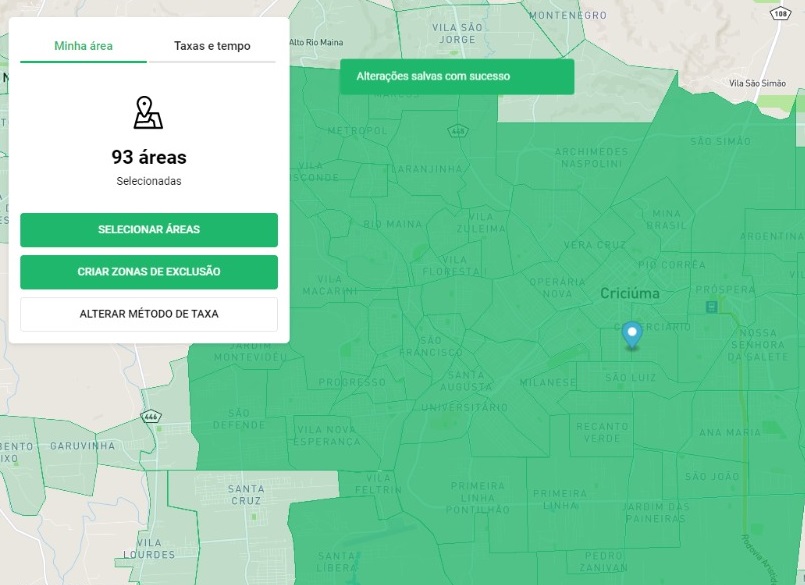
Task: Open the Minha área tab
Action: tap(83, 46)
